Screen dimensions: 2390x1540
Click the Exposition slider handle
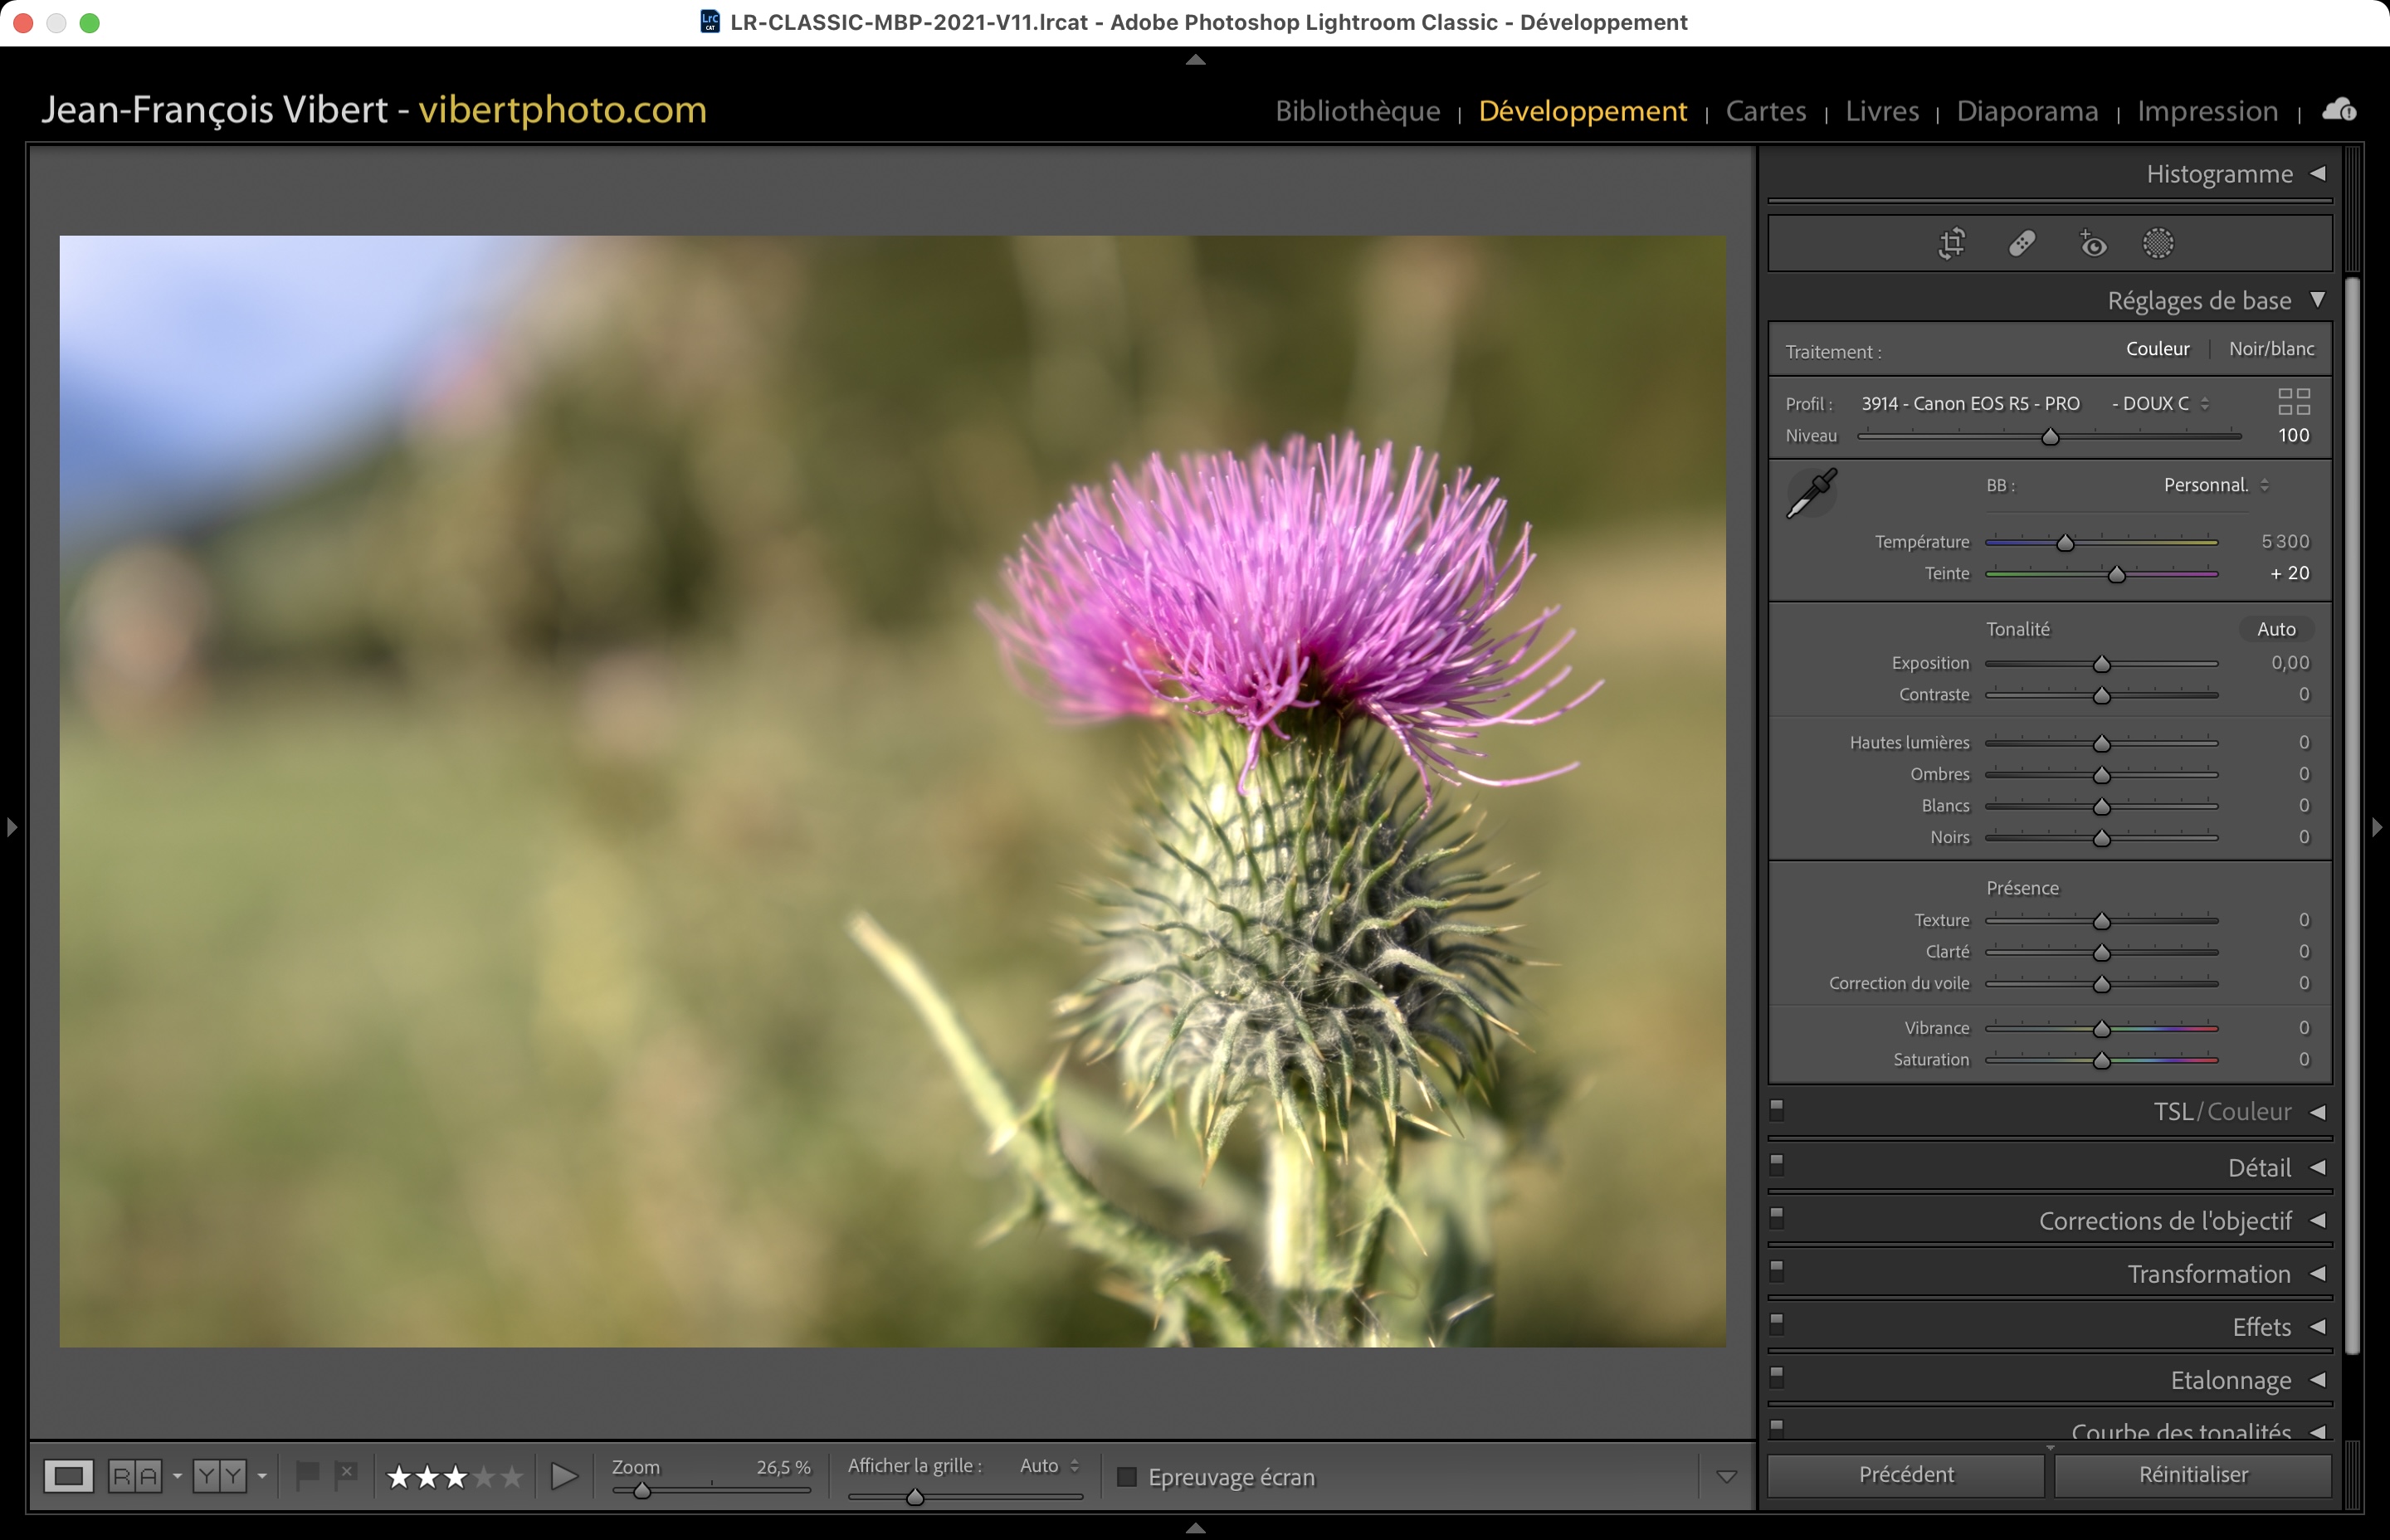2101,665
